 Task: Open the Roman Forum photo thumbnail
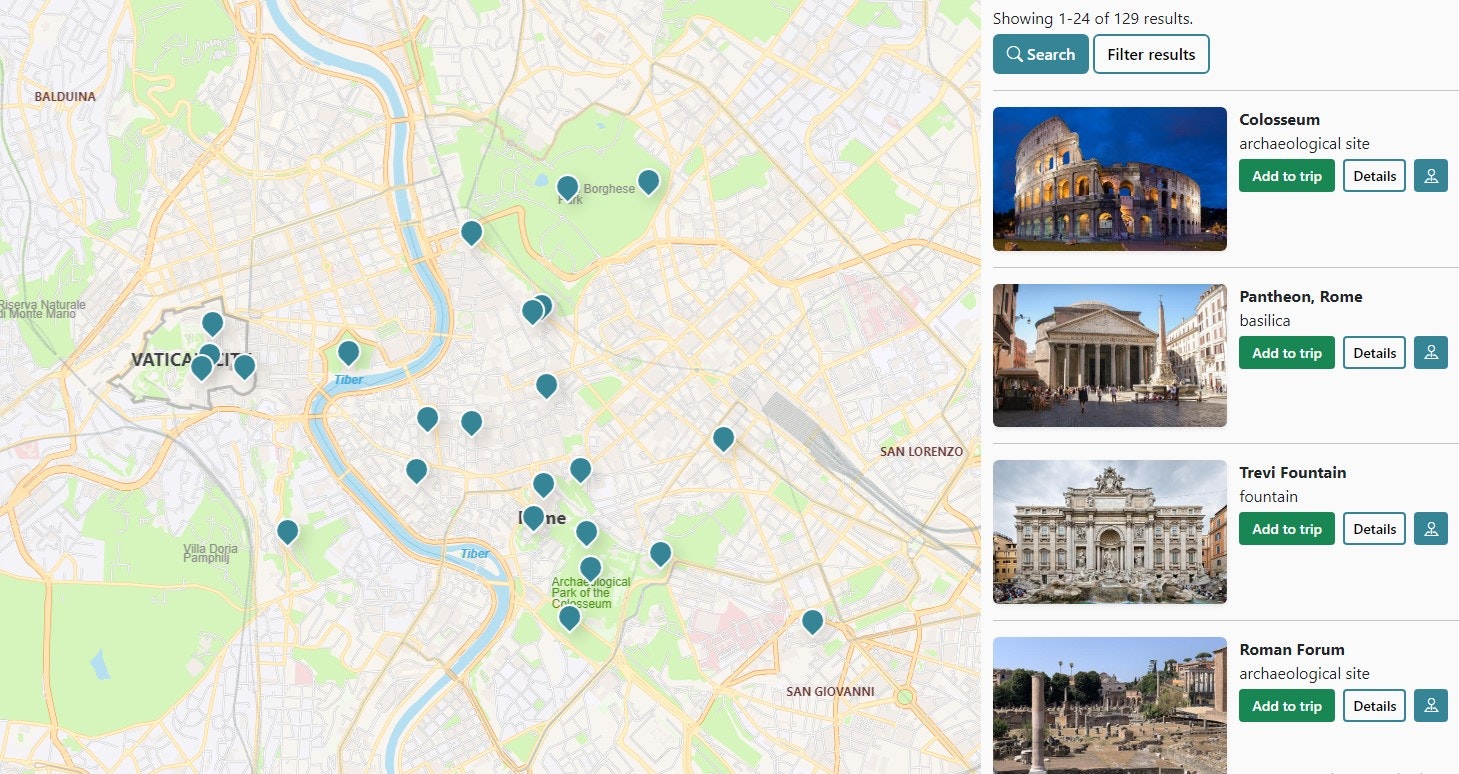pos(1110,705)
